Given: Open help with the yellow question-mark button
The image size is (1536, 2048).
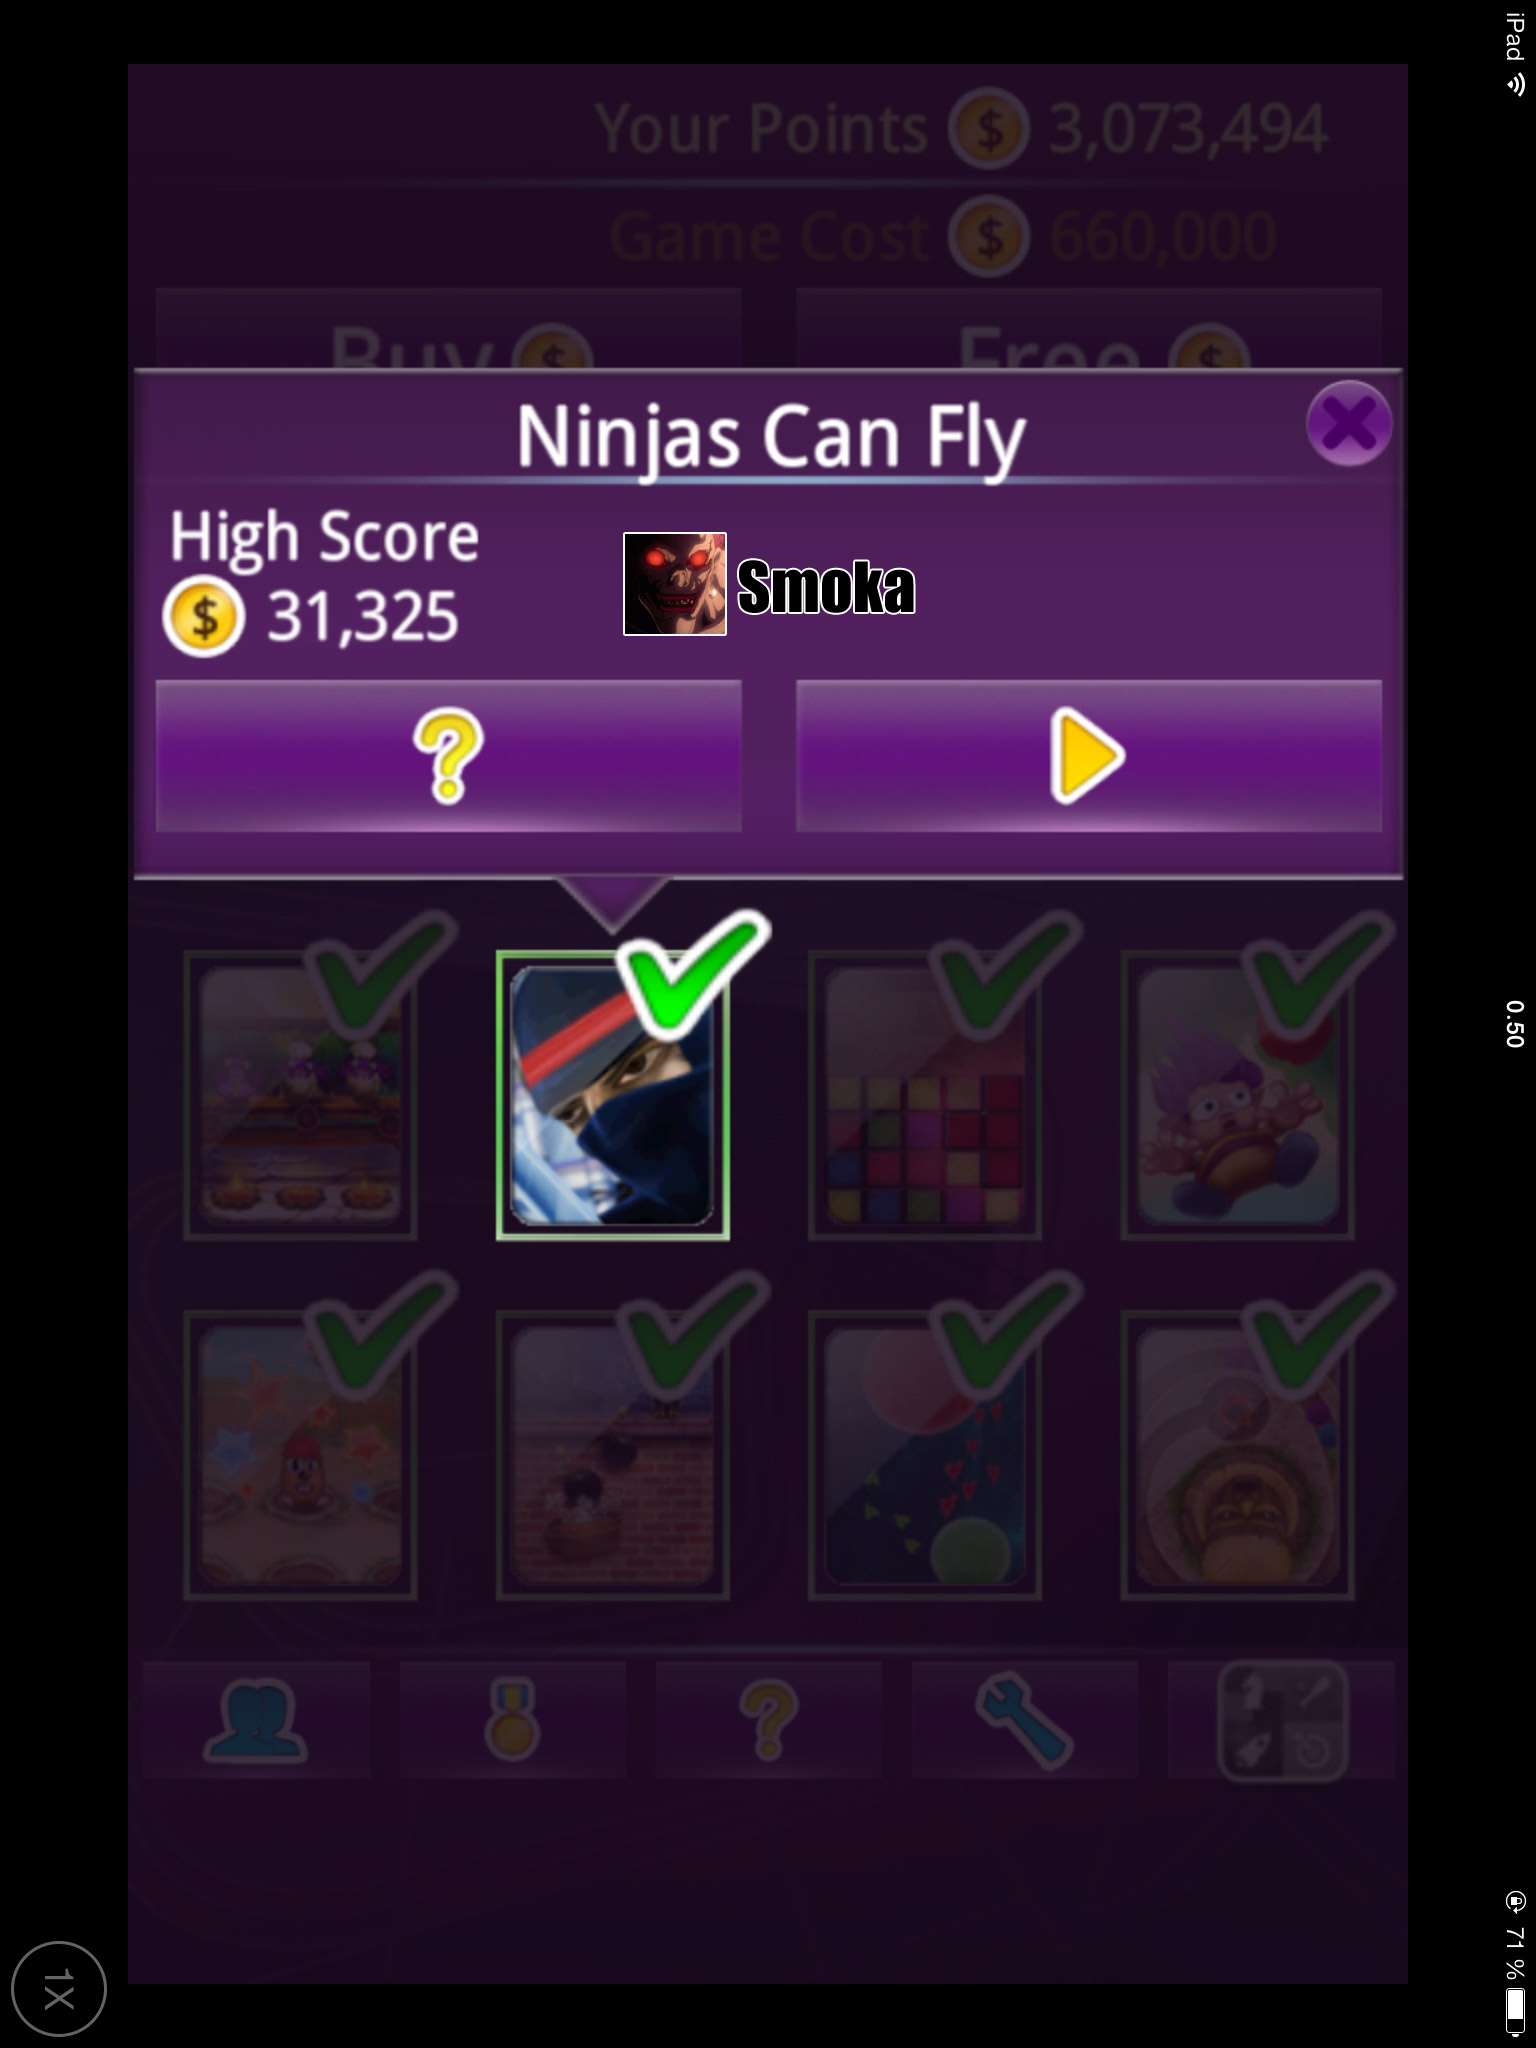Looking at the screenshot, I should pos(448,756).
